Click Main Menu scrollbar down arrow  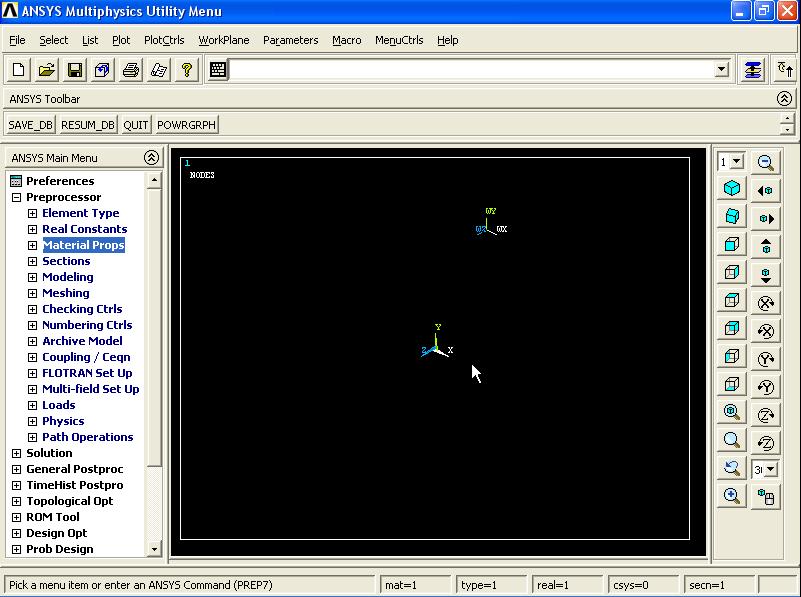(x=154, y=550)
